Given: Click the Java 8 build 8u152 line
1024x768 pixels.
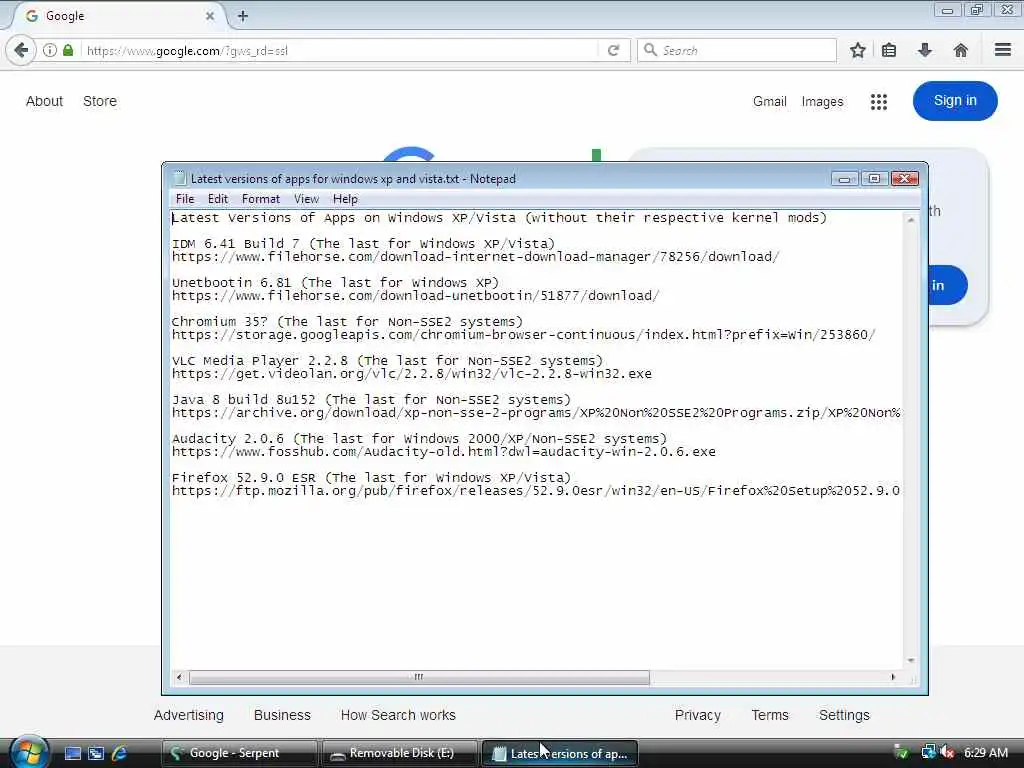Looking at the screenshot, I should click(371, 400).
